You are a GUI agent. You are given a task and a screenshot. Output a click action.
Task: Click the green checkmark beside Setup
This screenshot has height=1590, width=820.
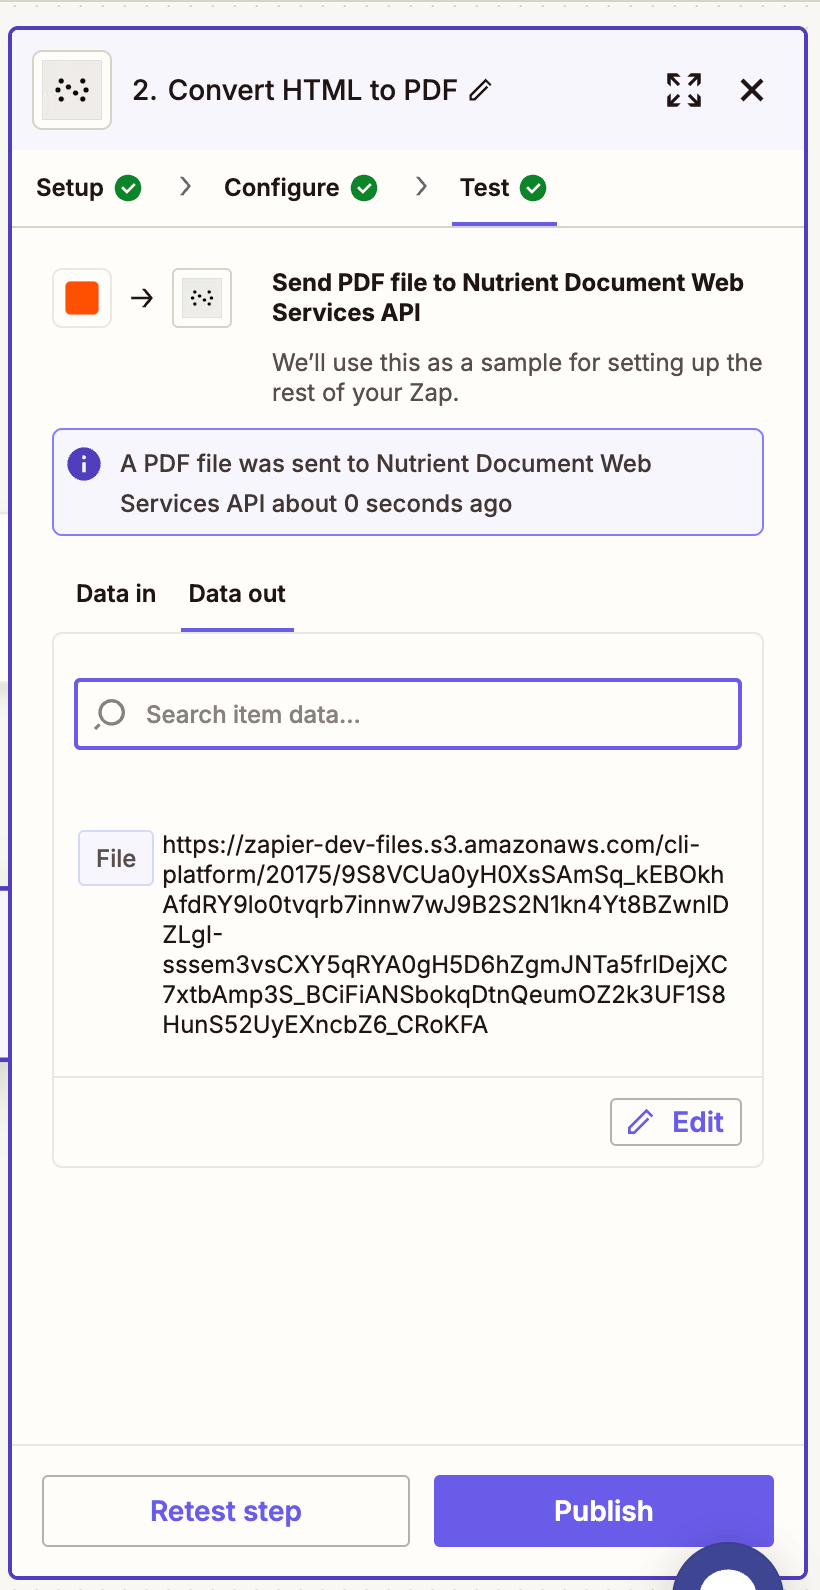[129, 188]
